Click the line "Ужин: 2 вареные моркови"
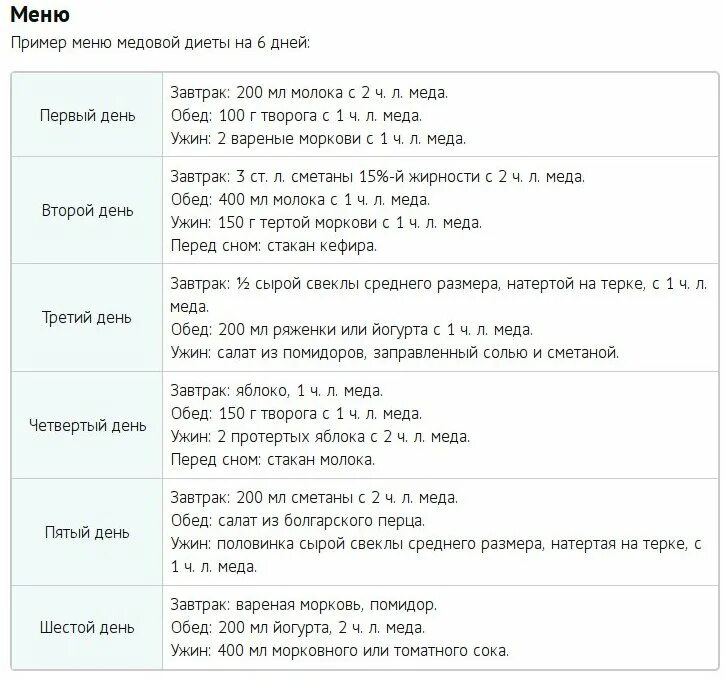The image size is (724, 679). pos(318,138)
